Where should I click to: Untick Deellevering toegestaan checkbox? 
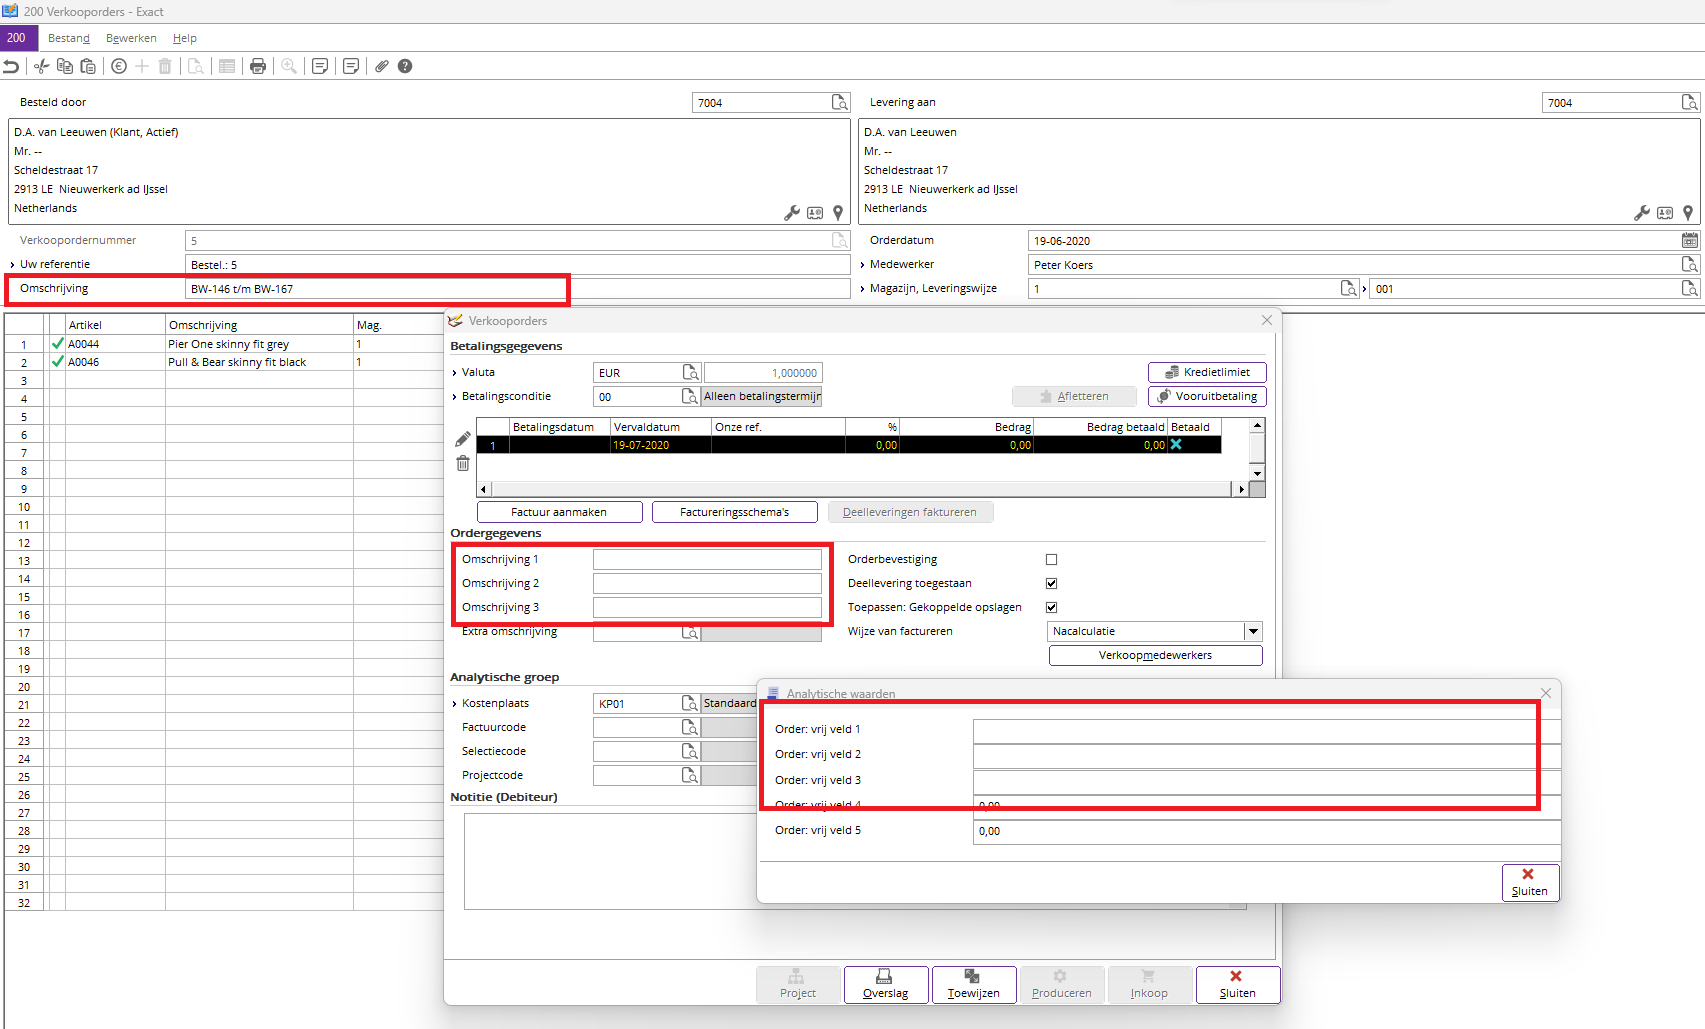click(1051, 584)
